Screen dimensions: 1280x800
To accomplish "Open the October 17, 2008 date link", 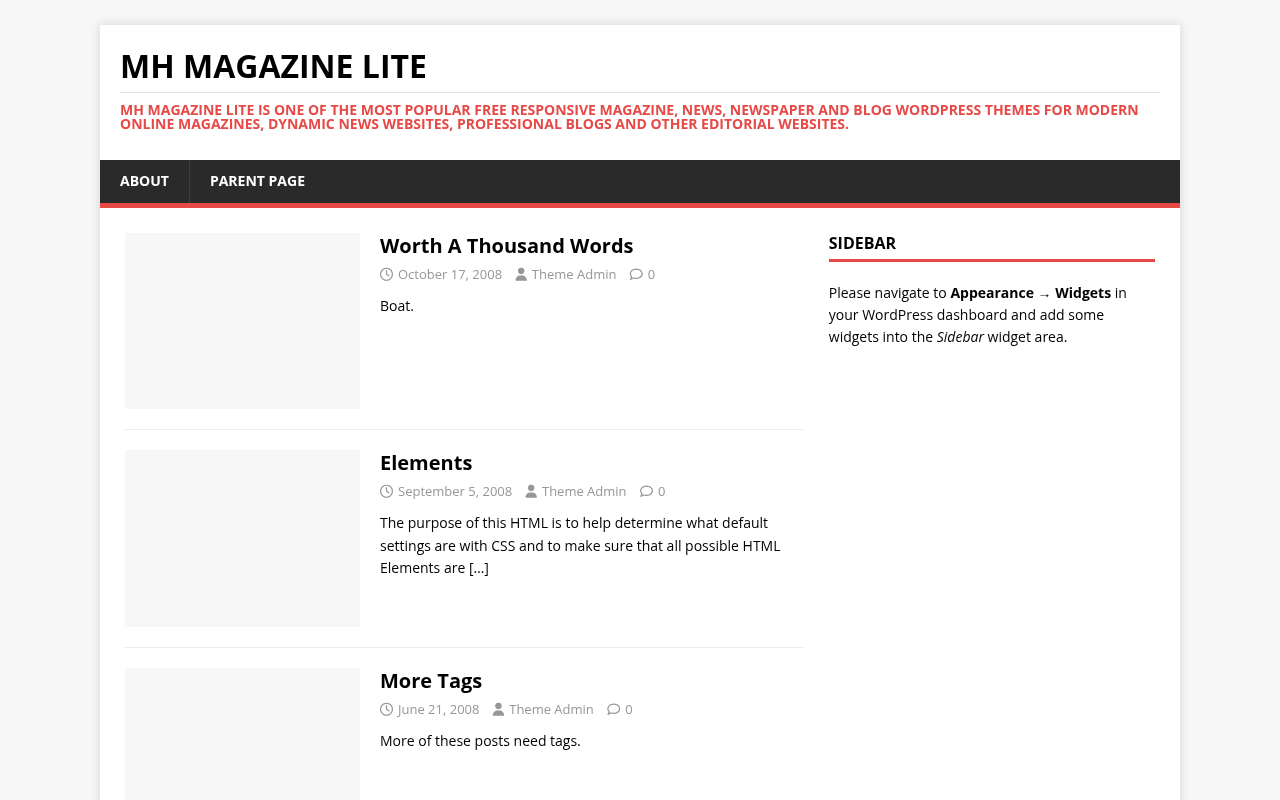I will coord(450,274).
